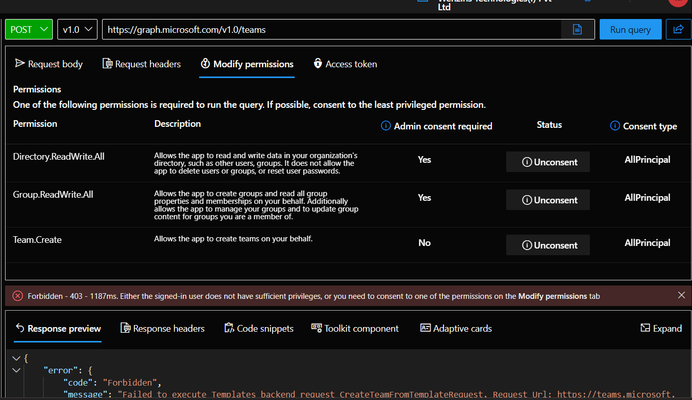
Task: Expand the response panel
Action: pos(661,328)
